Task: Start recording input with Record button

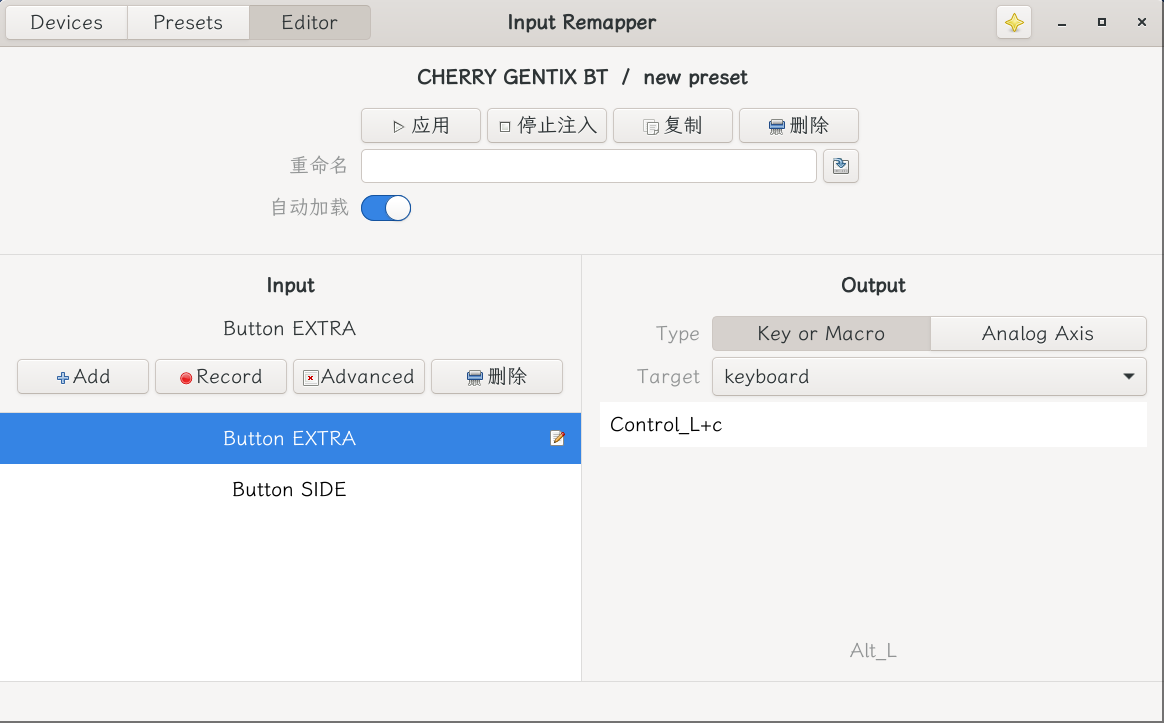Action: pyautogui.click(x=220, y=376)
